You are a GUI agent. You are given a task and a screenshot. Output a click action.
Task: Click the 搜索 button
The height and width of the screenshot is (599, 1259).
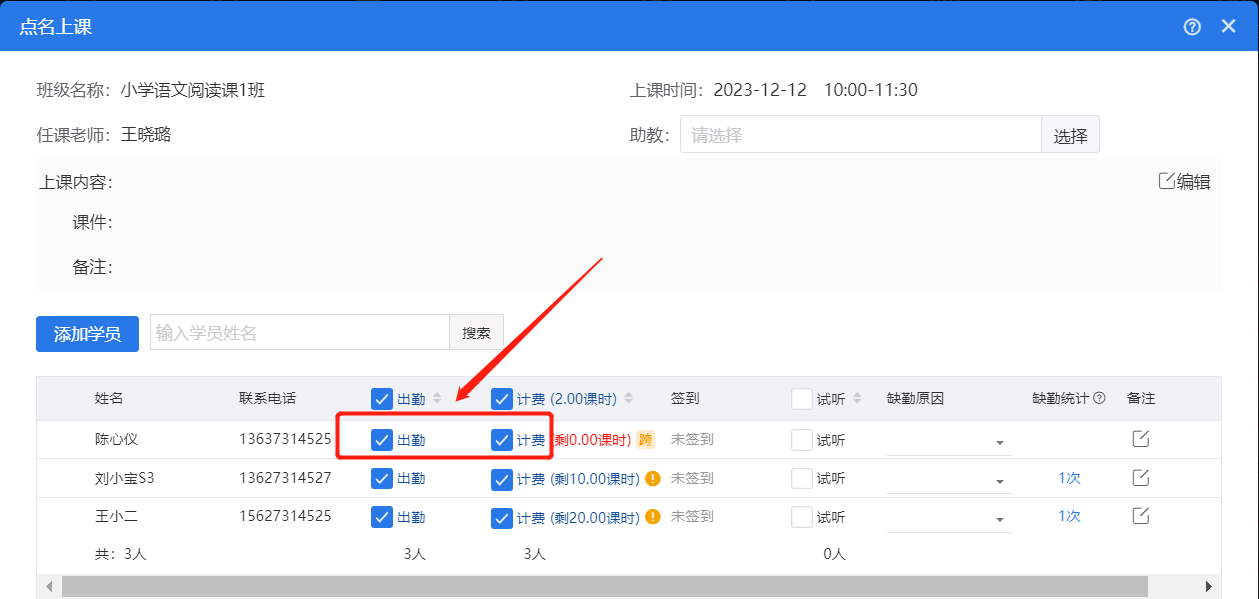476,332
